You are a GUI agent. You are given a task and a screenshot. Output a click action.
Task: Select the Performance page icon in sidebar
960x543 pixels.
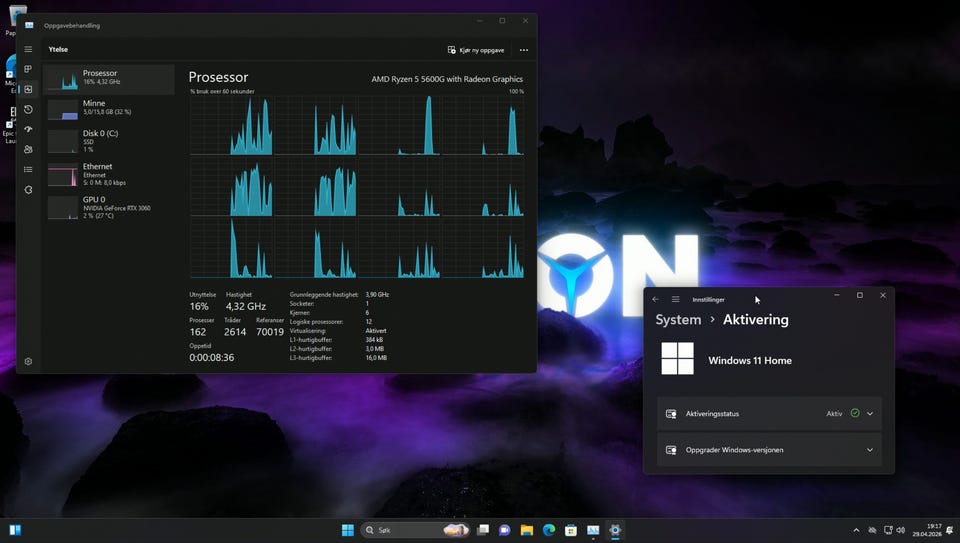coord(28,89)
